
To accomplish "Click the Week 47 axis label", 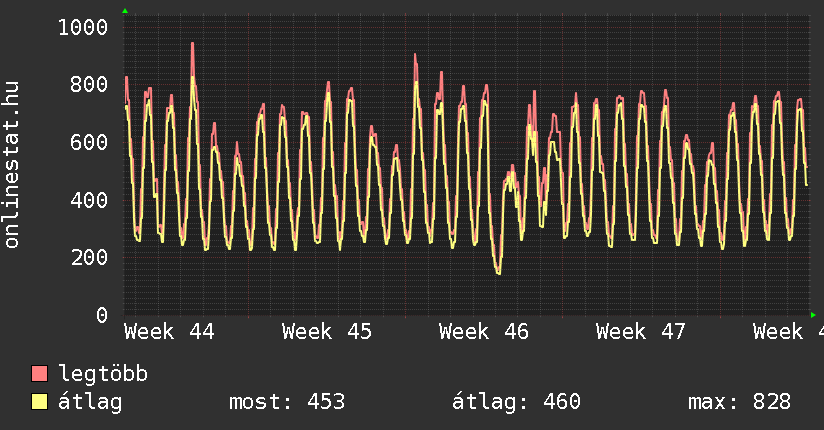I will click(641, 331).
